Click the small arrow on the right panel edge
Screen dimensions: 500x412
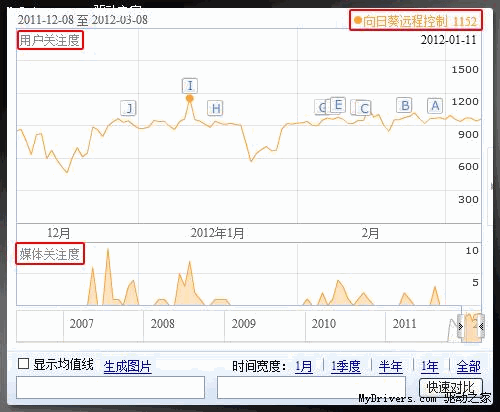point(492,187)
